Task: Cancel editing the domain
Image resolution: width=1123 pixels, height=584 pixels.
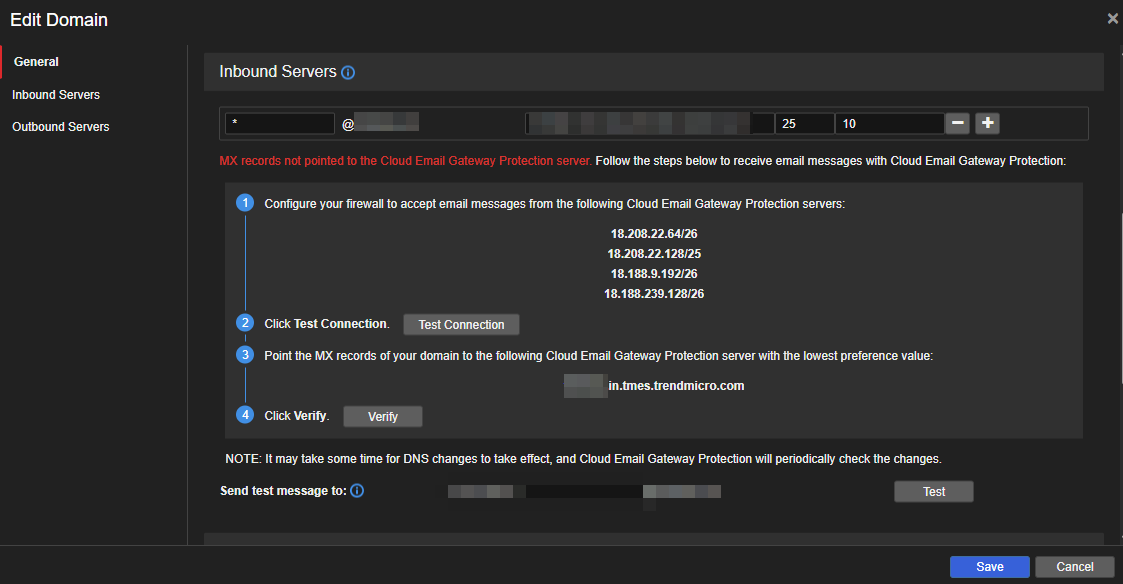Action: coord(1074,567)
